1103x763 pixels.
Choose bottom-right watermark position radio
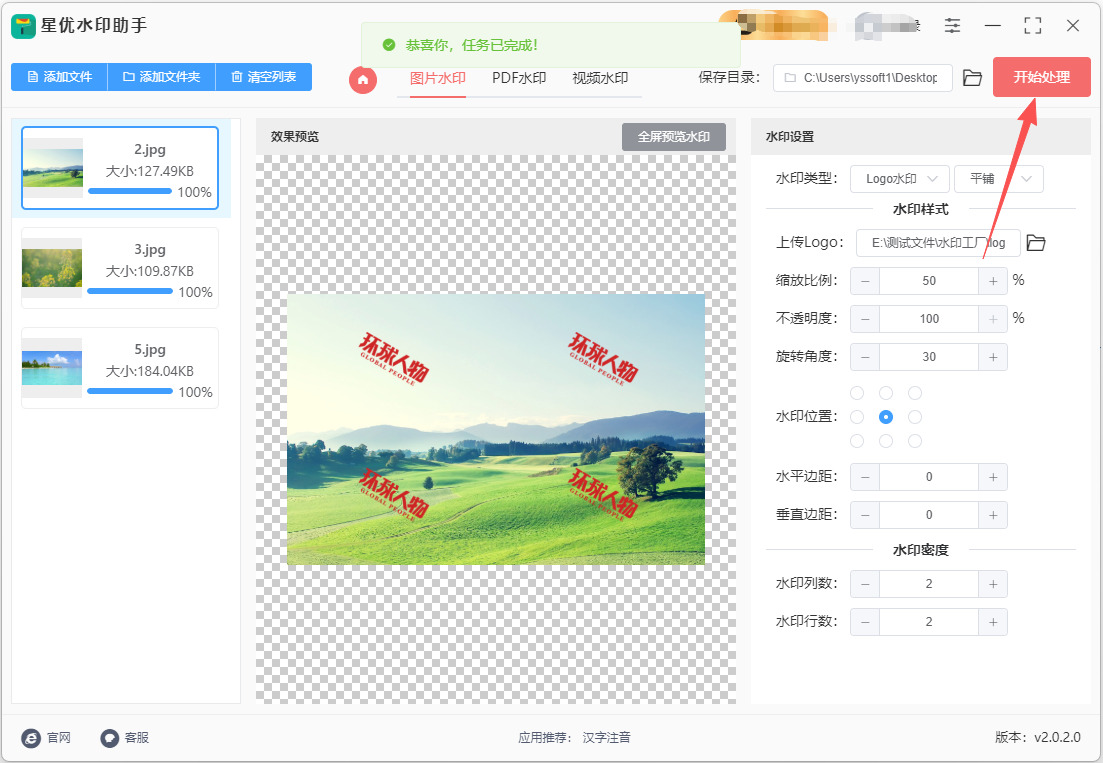pos(915,441)
